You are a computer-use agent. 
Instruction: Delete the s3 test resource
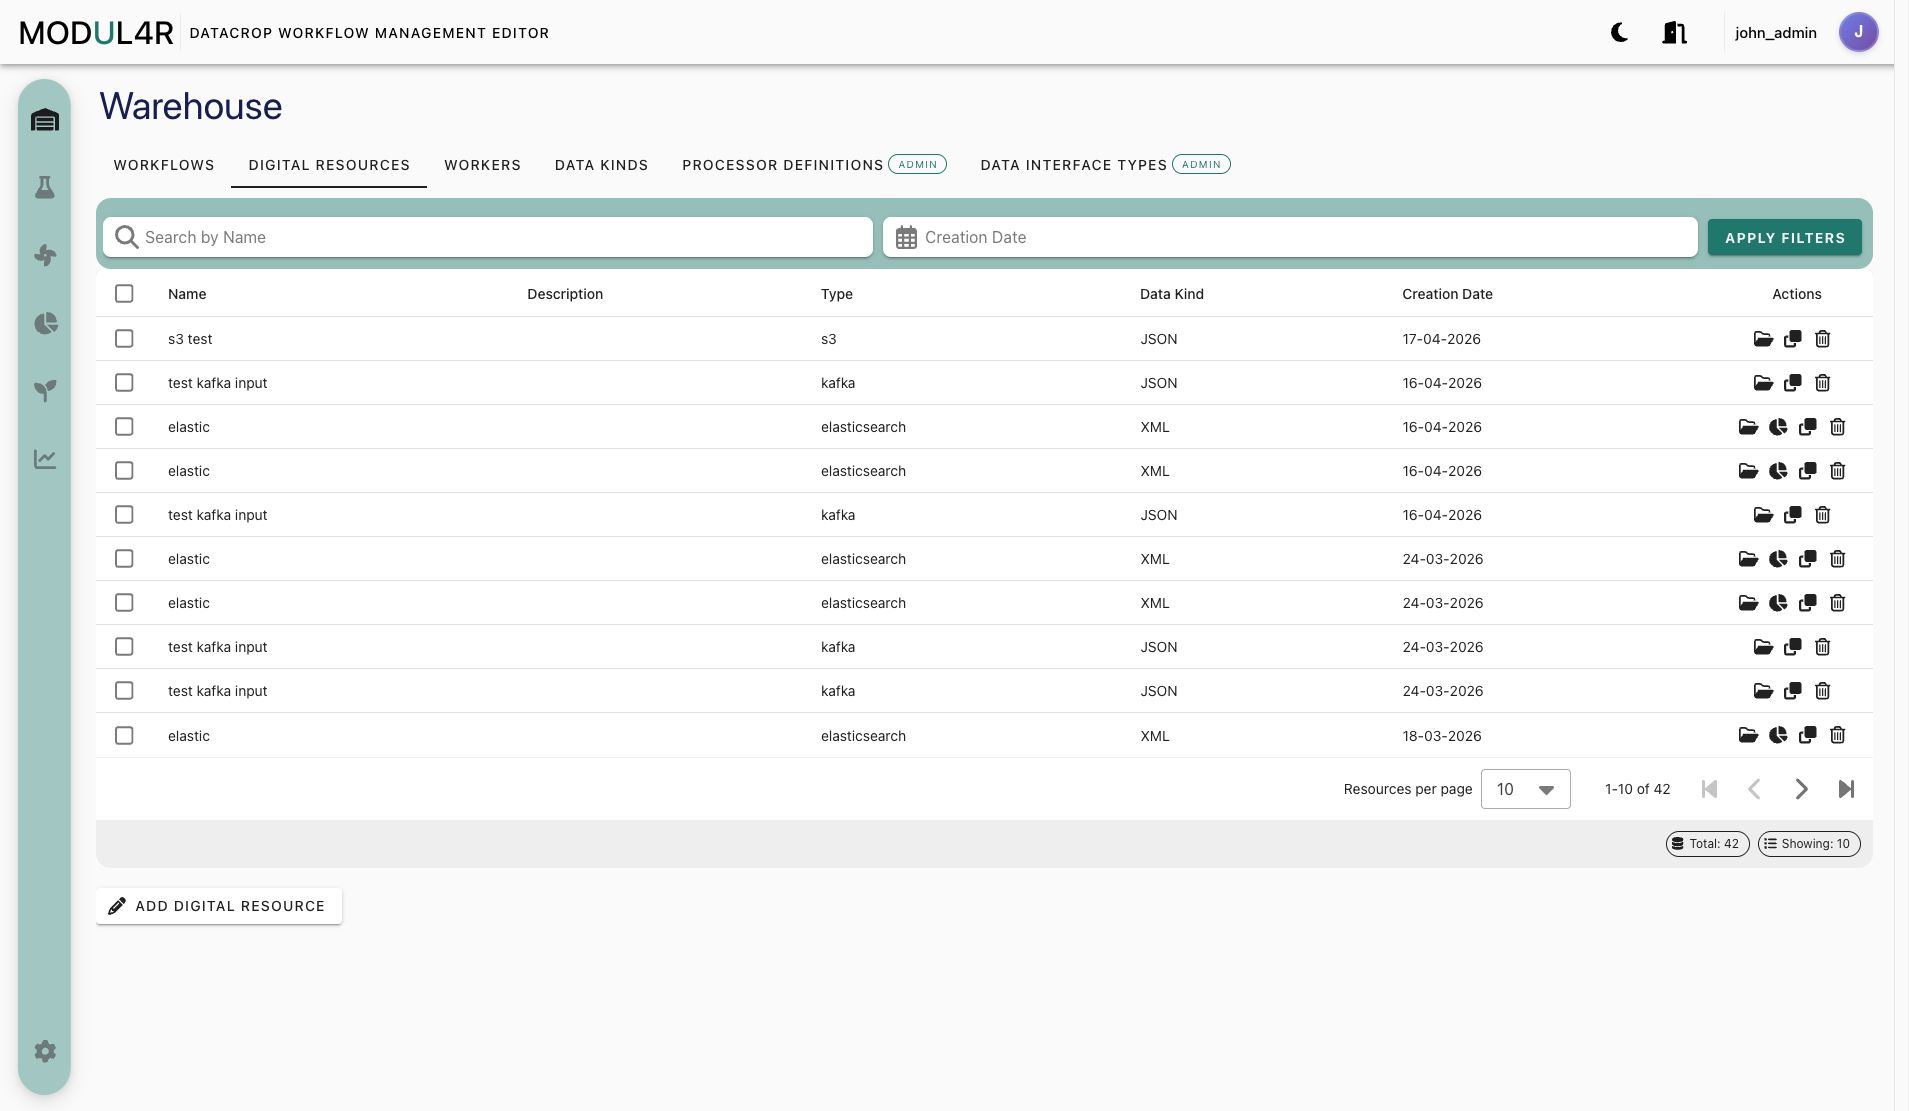tap(1822, 339)
